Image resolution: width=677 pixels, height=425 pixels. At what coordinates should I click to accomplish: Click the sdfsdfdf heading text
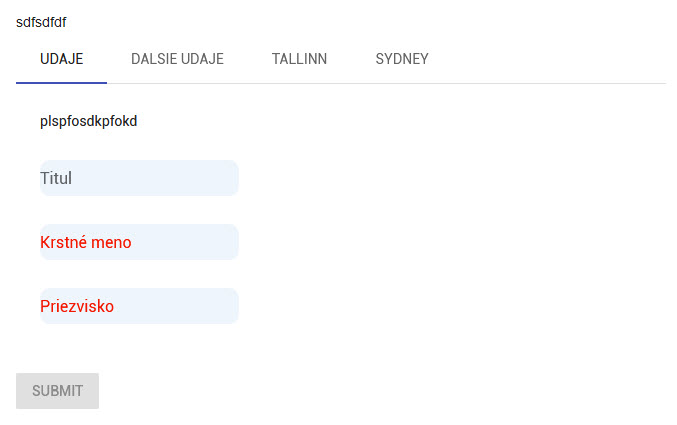[x=41, y=22]
